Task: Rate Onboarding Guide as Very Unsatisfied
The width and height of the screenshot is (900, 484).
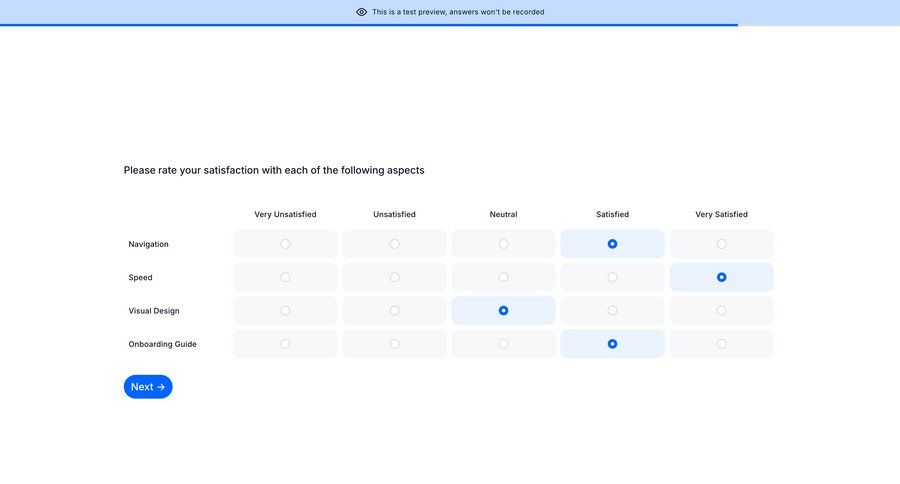Action: tap(285, 344)
